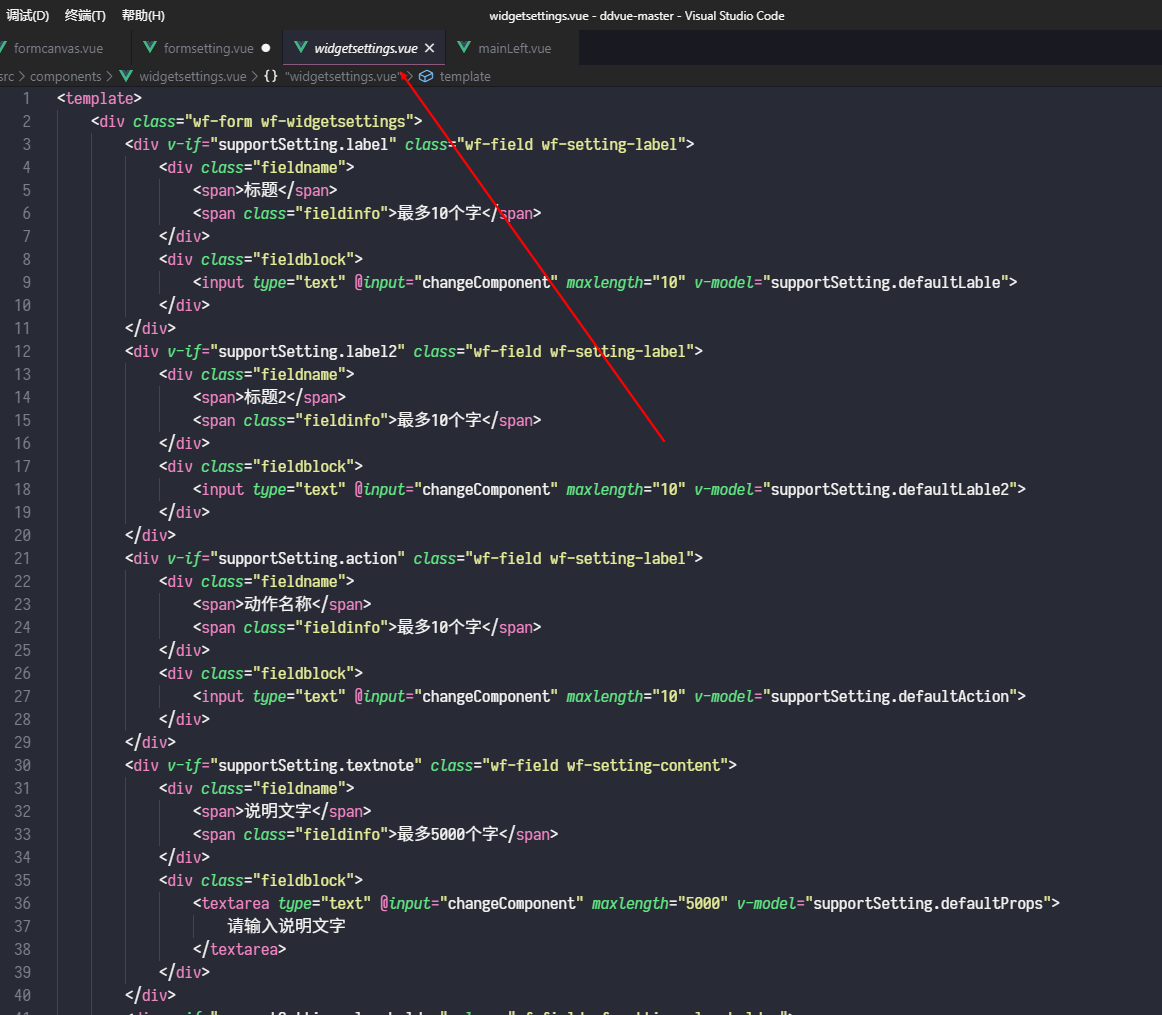Viewport: 1162px width, 1015px height.
Task: Click "supportSetting.textnote" on line 30
Action: (x=316, y=765)
